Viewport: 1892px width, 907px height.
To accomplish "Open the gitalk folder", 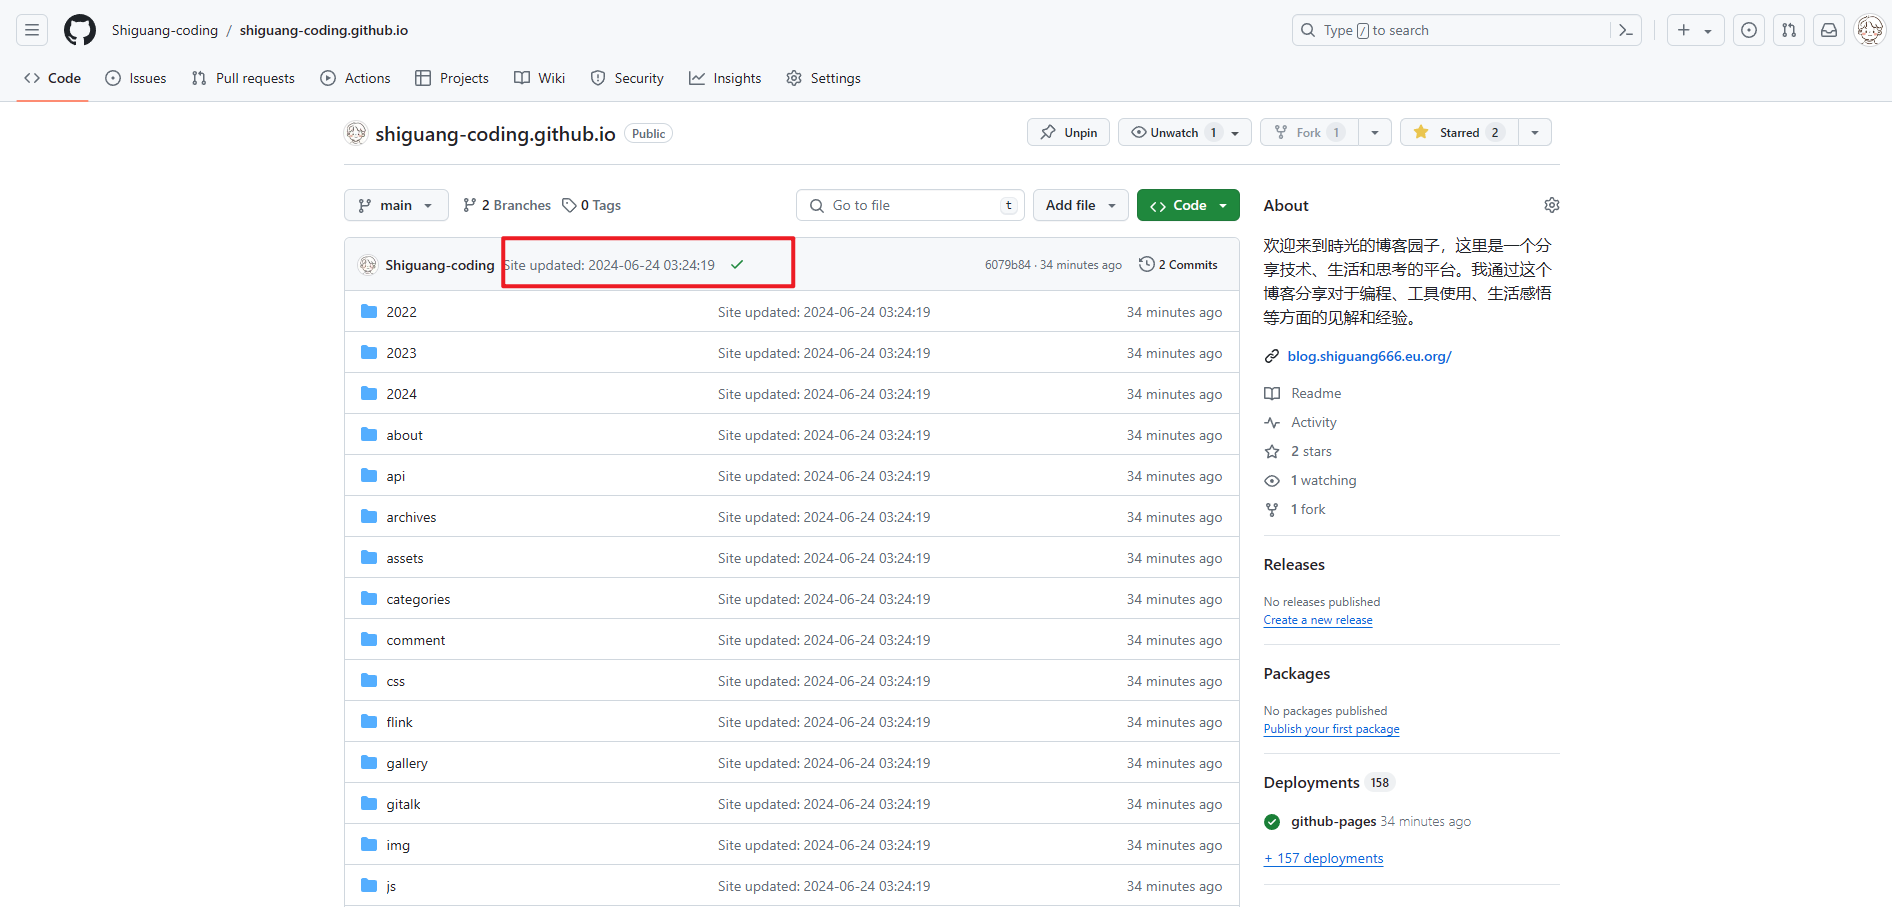I will coord(404,804).
